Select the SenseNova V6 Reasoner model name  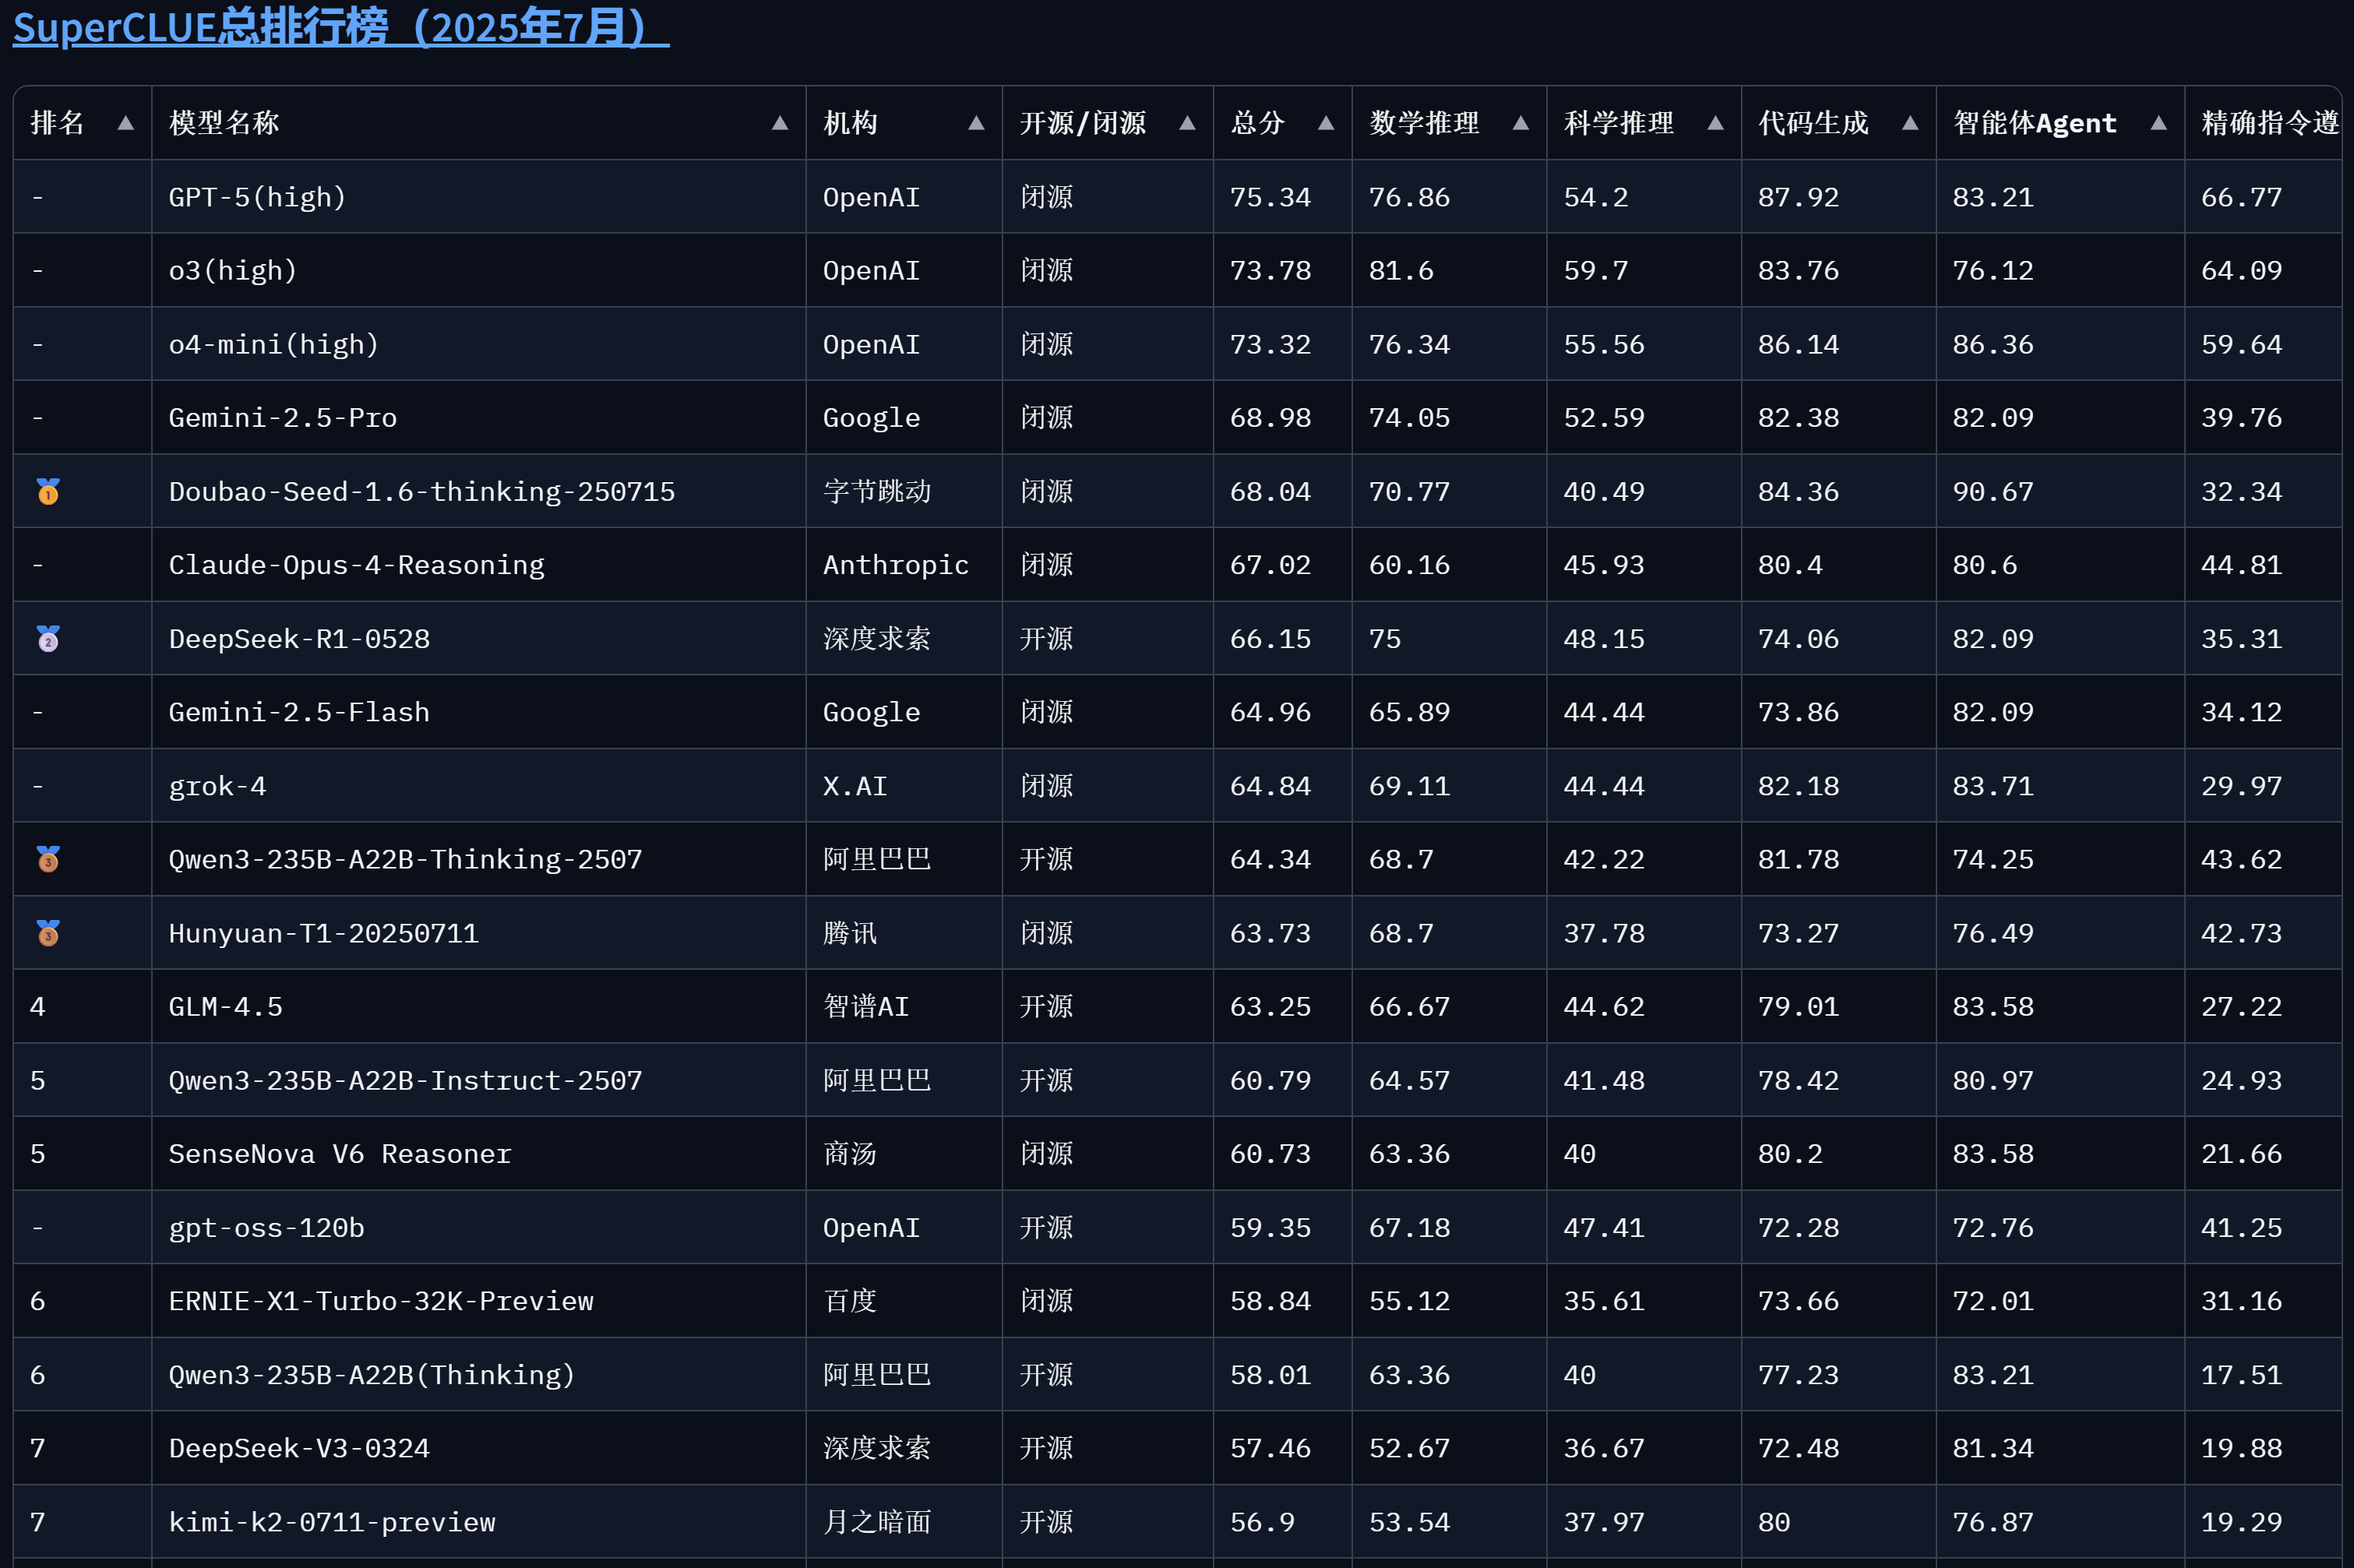[x=340, y=1154]
